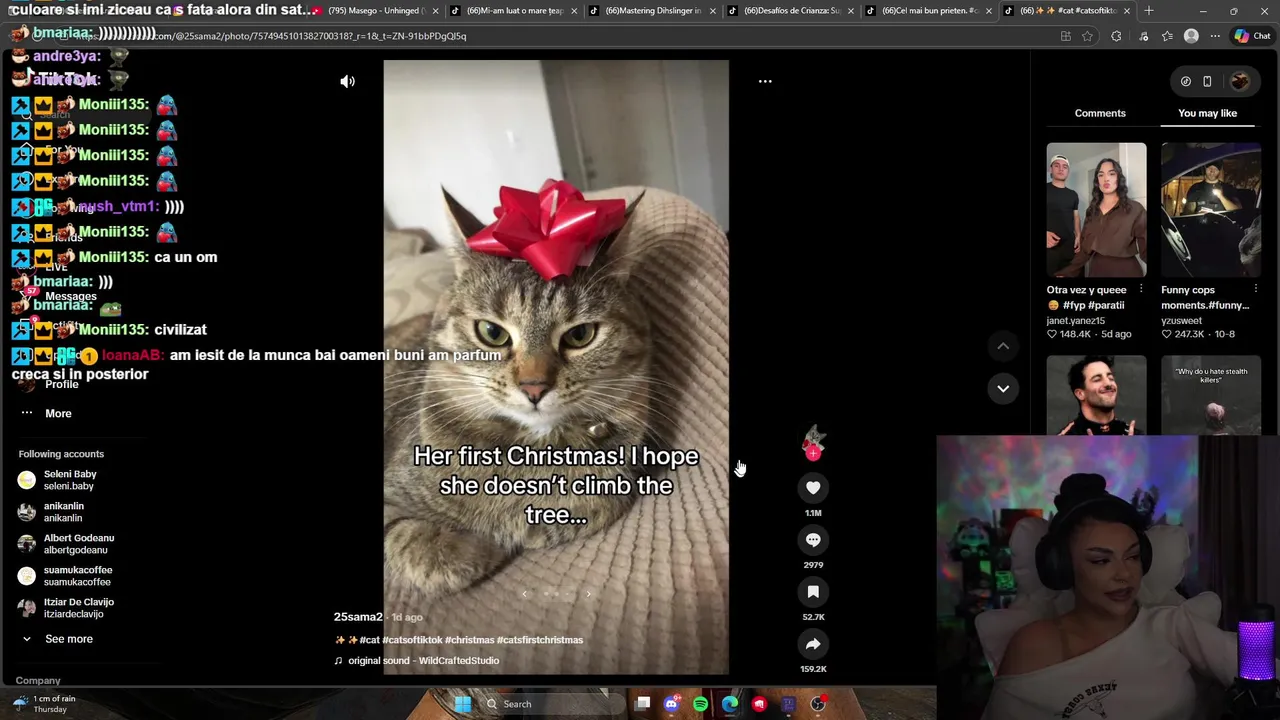Open TikTok profile avatar menu
Image resolution: width=1280 pixels, height=720 pixels.
click(x=1240, y=82)
